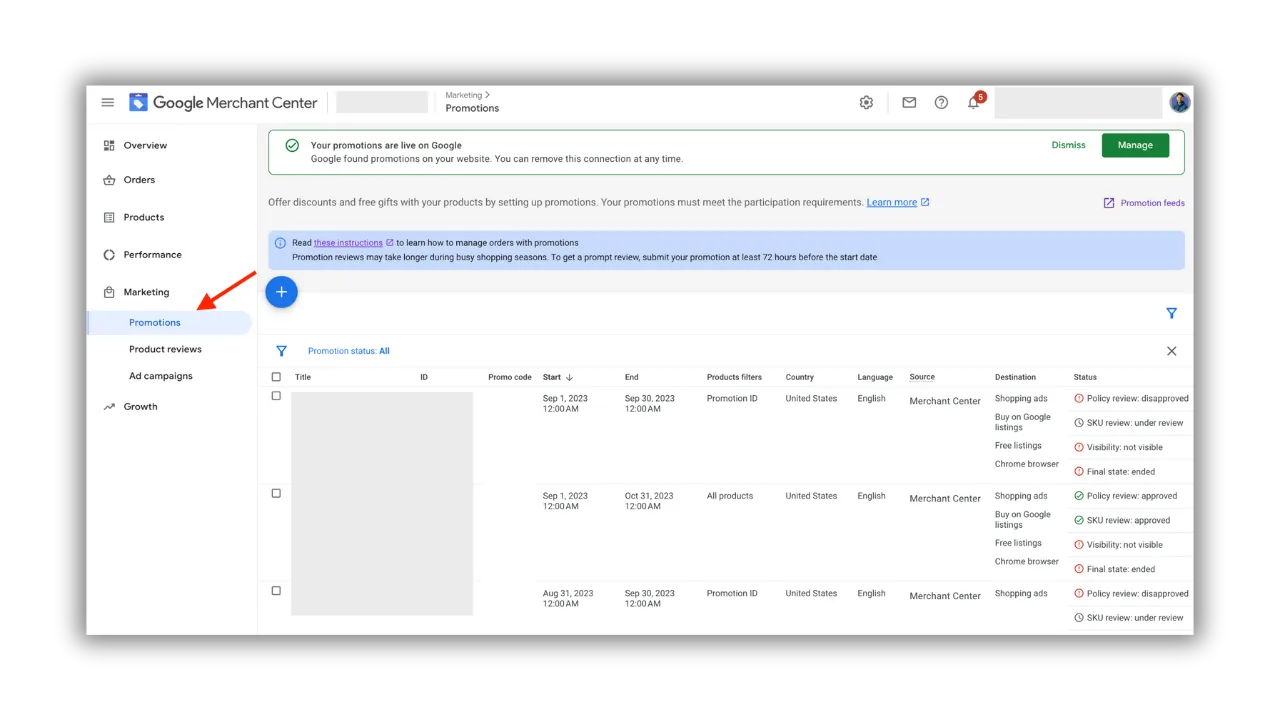Click the sort arrow beside Start column
This screenshot has height=720, width=1280.
point(569,377)
